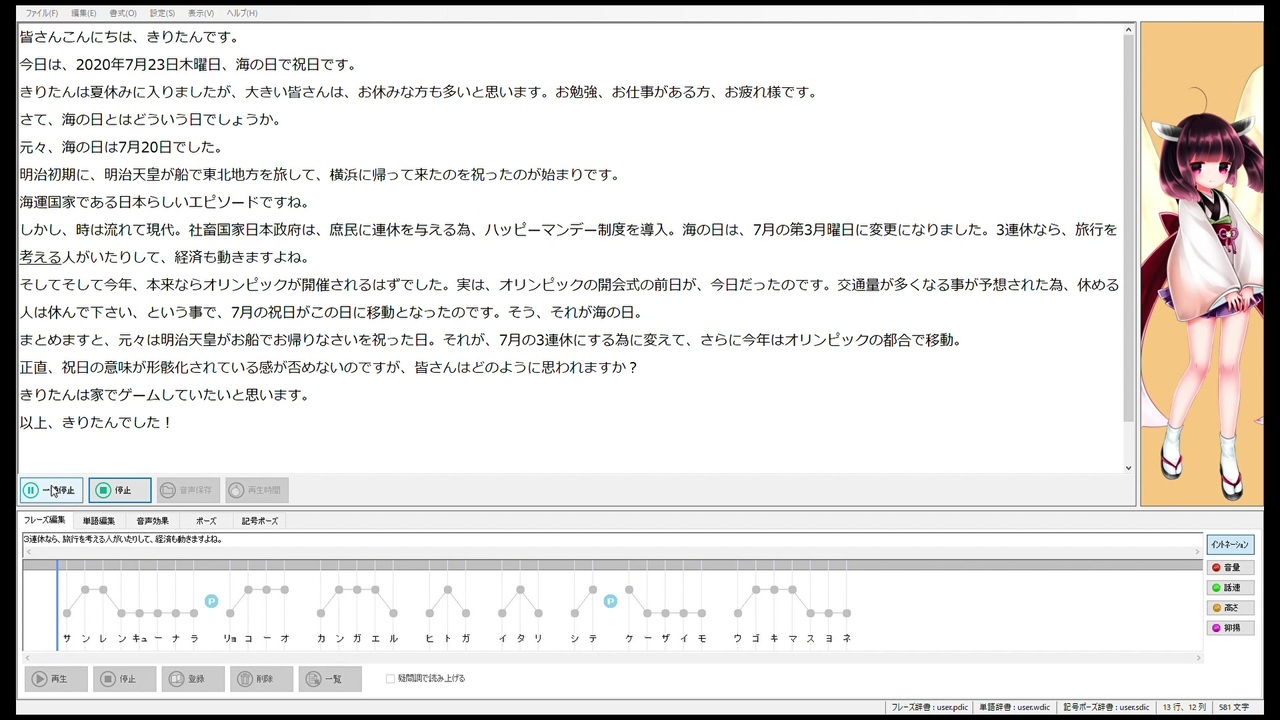Click accent node above mora サ
Viewport: 1280px width, 720px height.
(67, 613)
